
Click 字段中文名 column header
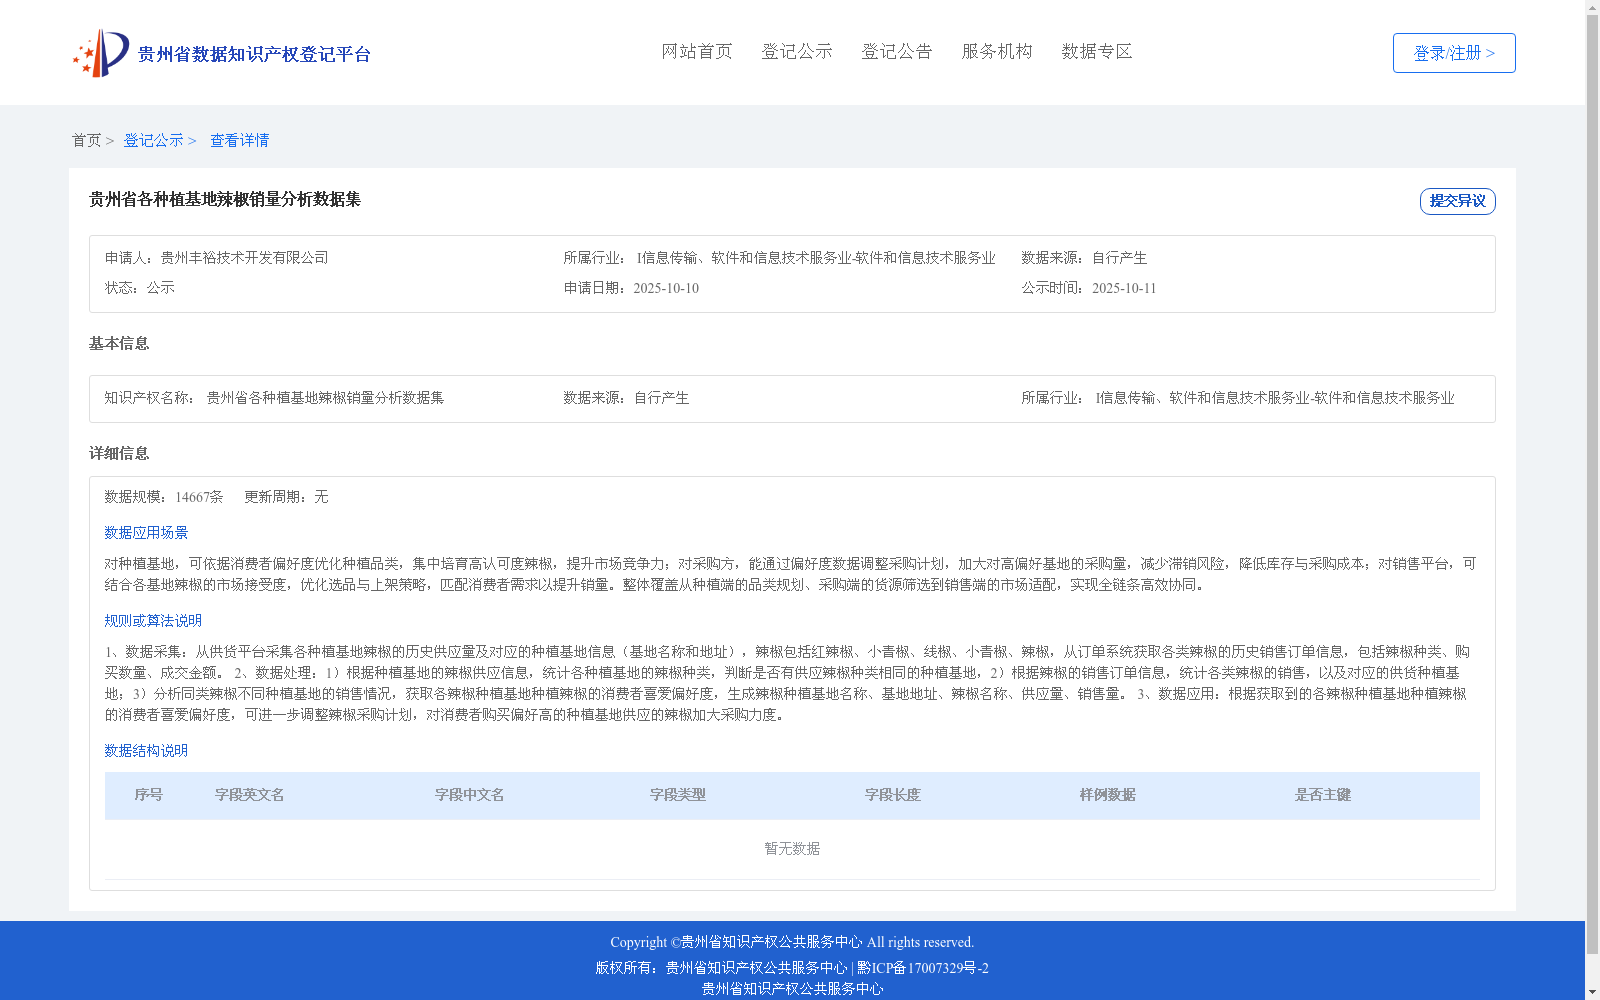(x=470, y=795)
